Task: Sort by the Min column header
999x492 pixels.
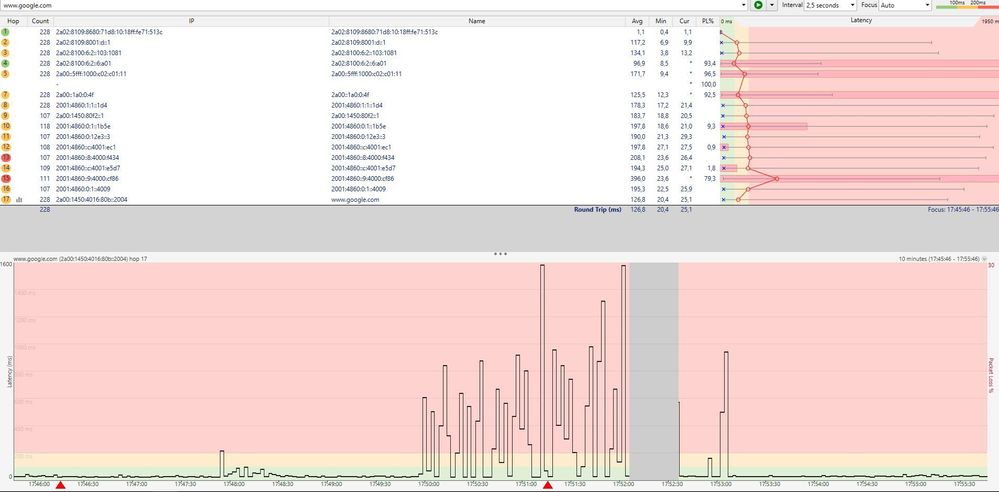Action: (x=661, y=21)
